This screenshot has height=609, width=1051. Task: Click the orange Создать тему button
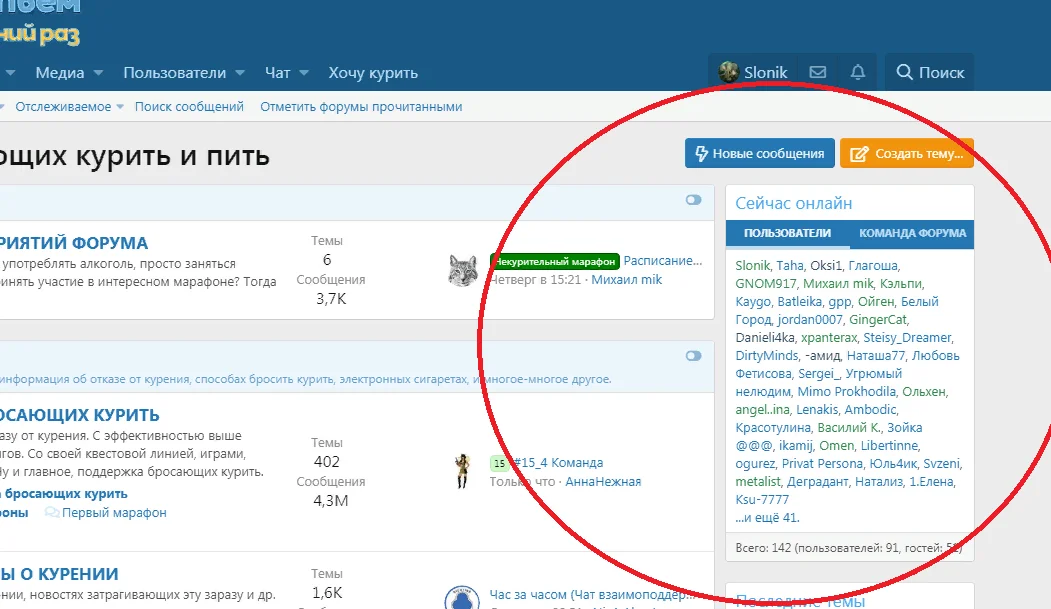coord(906,153)
